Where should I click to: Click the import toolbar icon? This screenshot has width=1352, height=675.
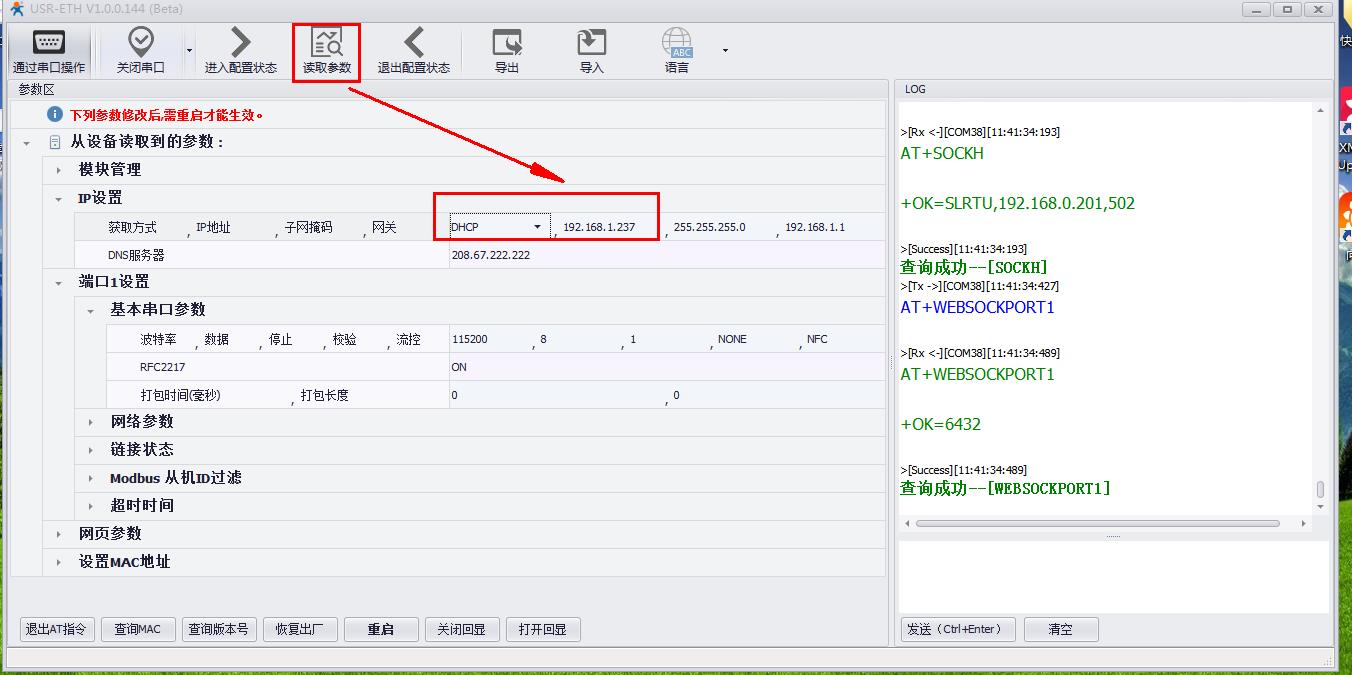591,43
